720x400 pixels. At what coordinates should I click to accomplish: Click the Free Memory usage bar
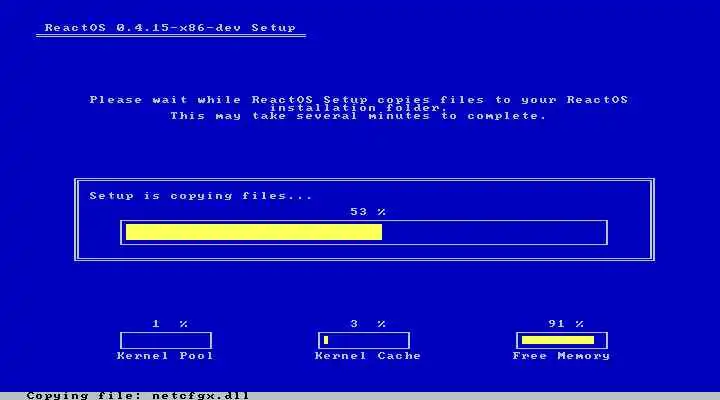(x=562, y=341)
